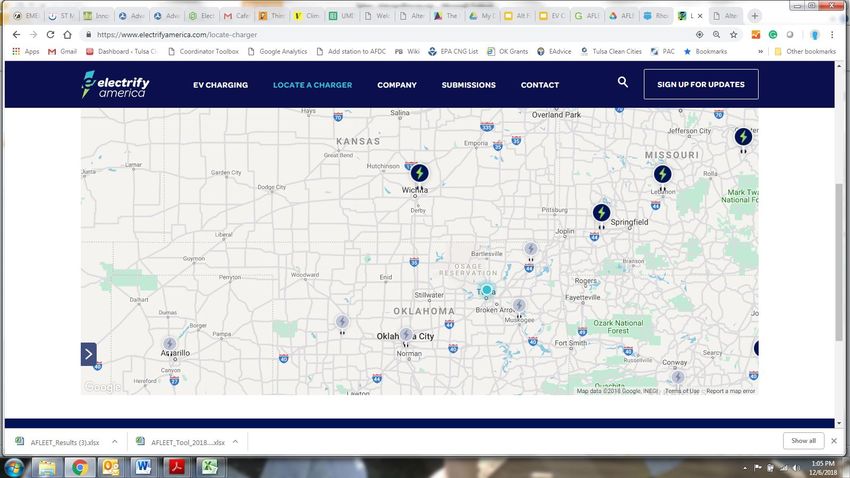
Task: Open the Windows Start menu
Action: [x=14, y=467]
